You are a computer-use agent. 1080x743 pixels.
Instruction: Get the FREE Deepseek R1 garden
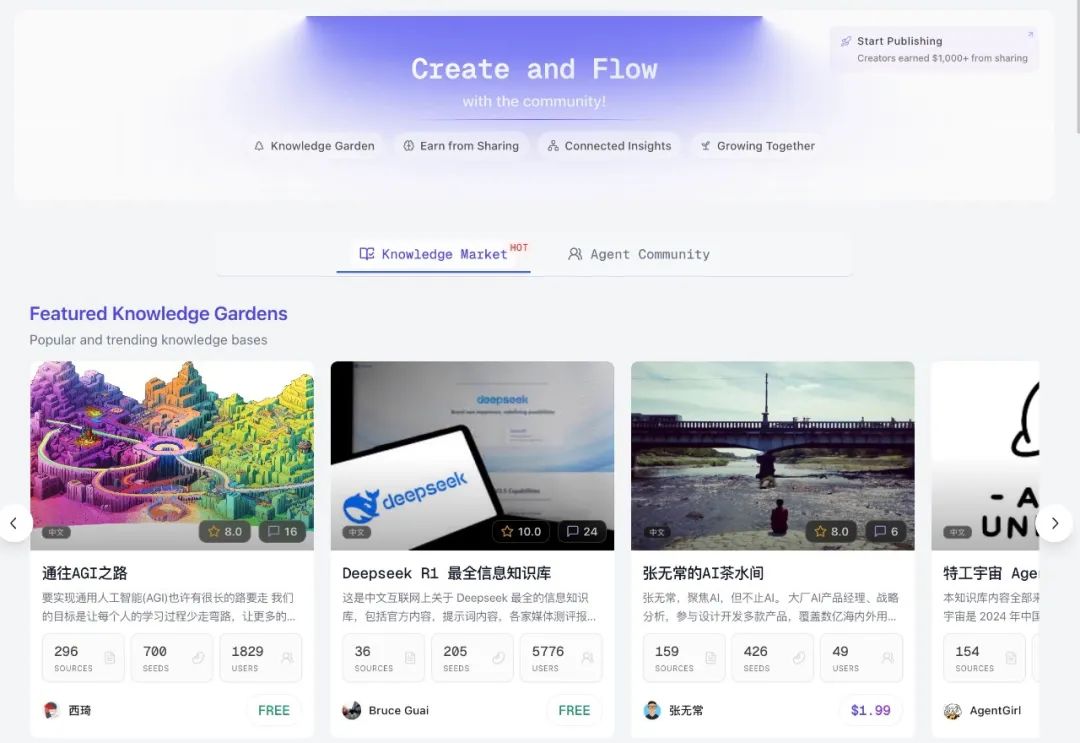click(x=574, y=711)
